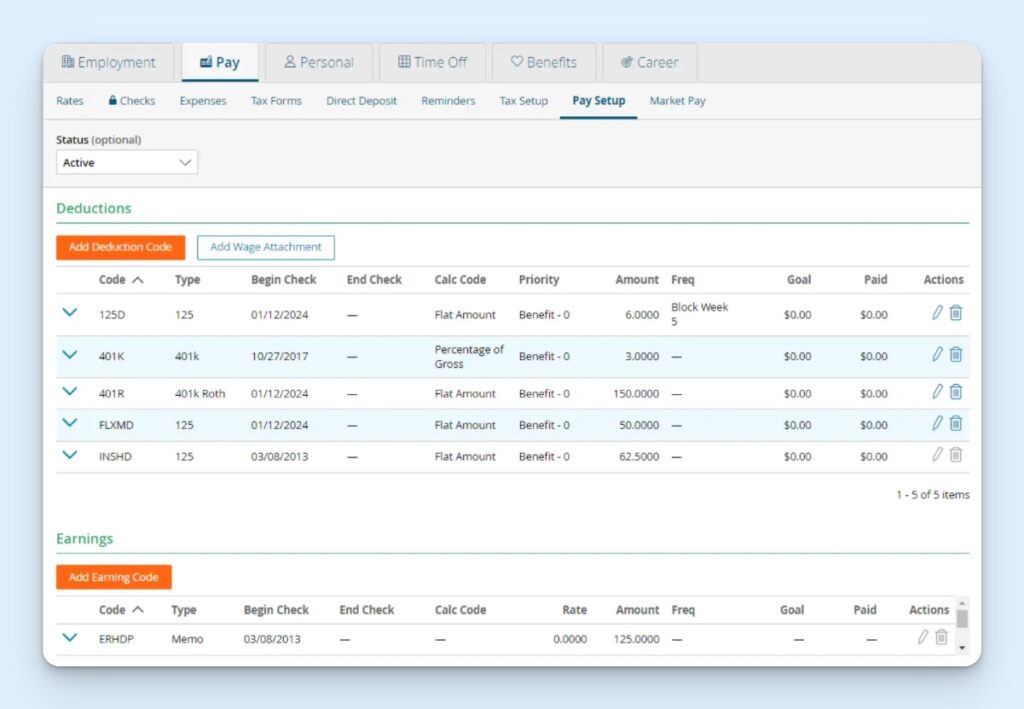Click the Earnings scrollbar down arrow
1024x709 pixels.
click(x=962, y=648)
